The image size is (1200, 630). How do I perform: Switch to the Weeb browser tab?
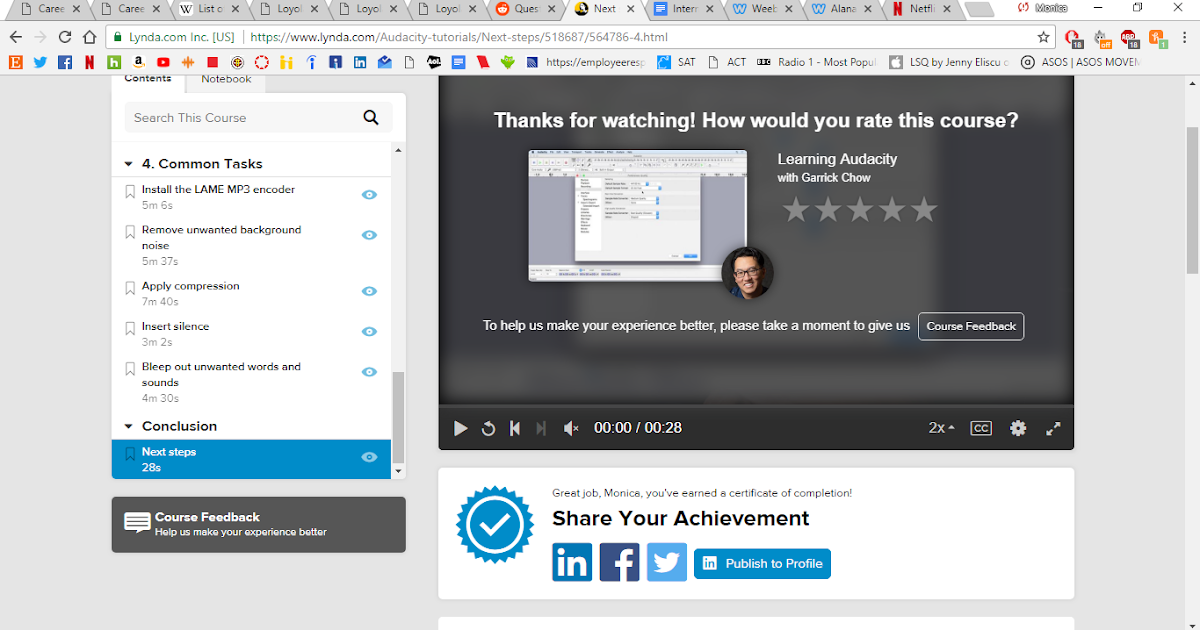click(760, 9)
